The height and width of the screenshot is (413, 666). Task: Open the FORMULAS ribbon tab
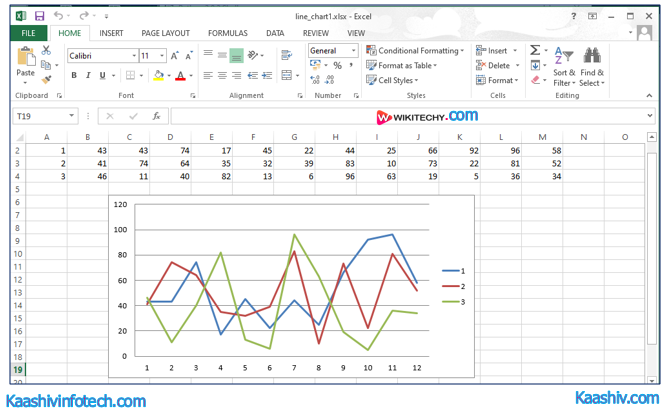(x=227, y=33)
